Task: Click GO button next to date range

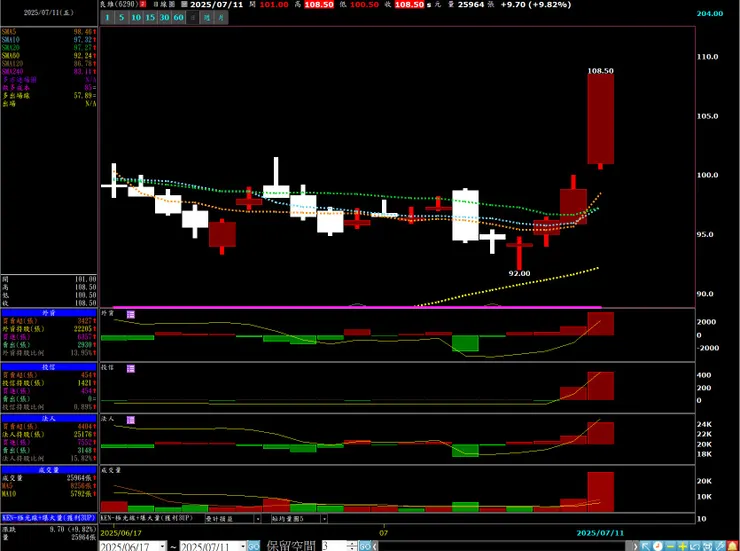Action: coord(253,546)
